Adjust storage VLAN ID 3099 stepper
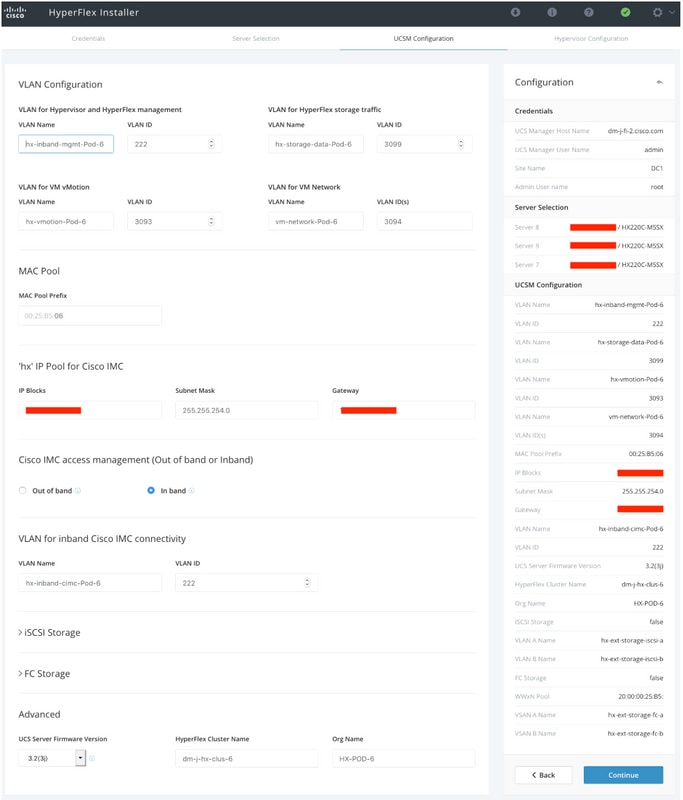Screen dimensions: 683x800 pos(461,144)
